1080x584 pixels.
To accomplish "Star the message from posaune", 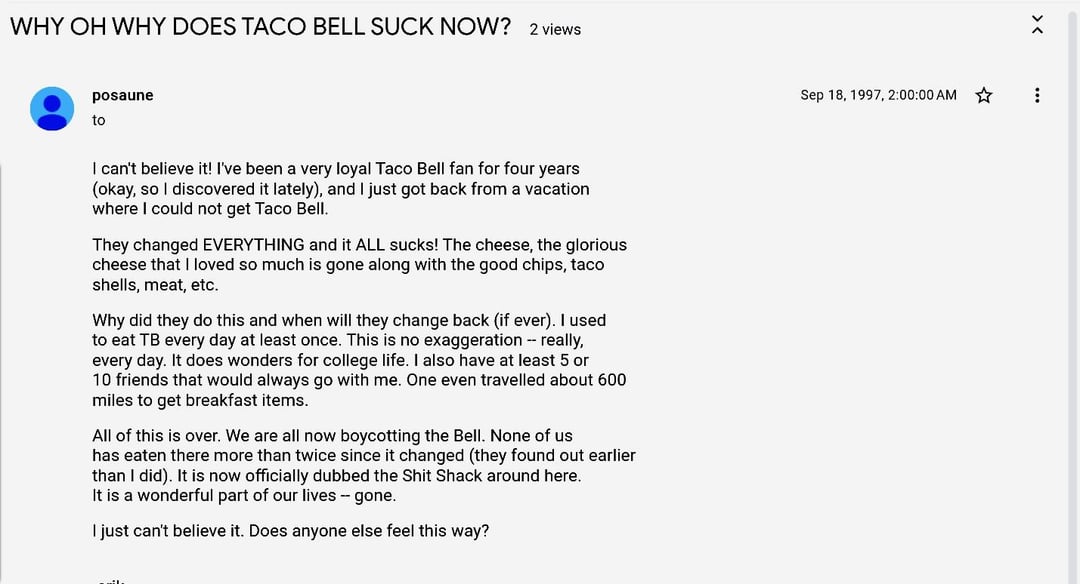I will pyautogui.click(x=984, y=95).
